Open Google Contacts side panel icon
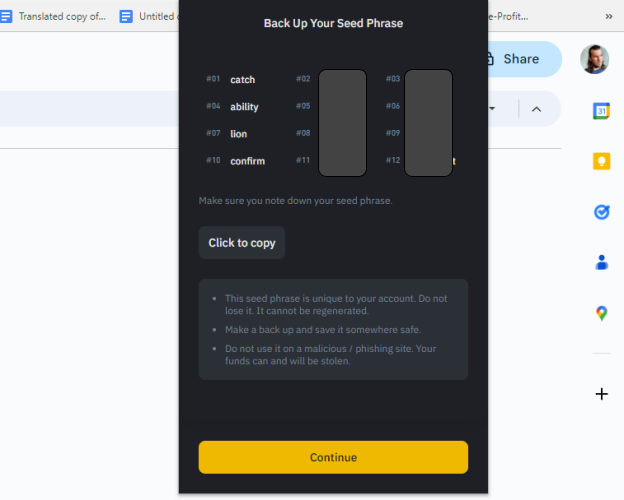624x500 pixels. point(601,262)
